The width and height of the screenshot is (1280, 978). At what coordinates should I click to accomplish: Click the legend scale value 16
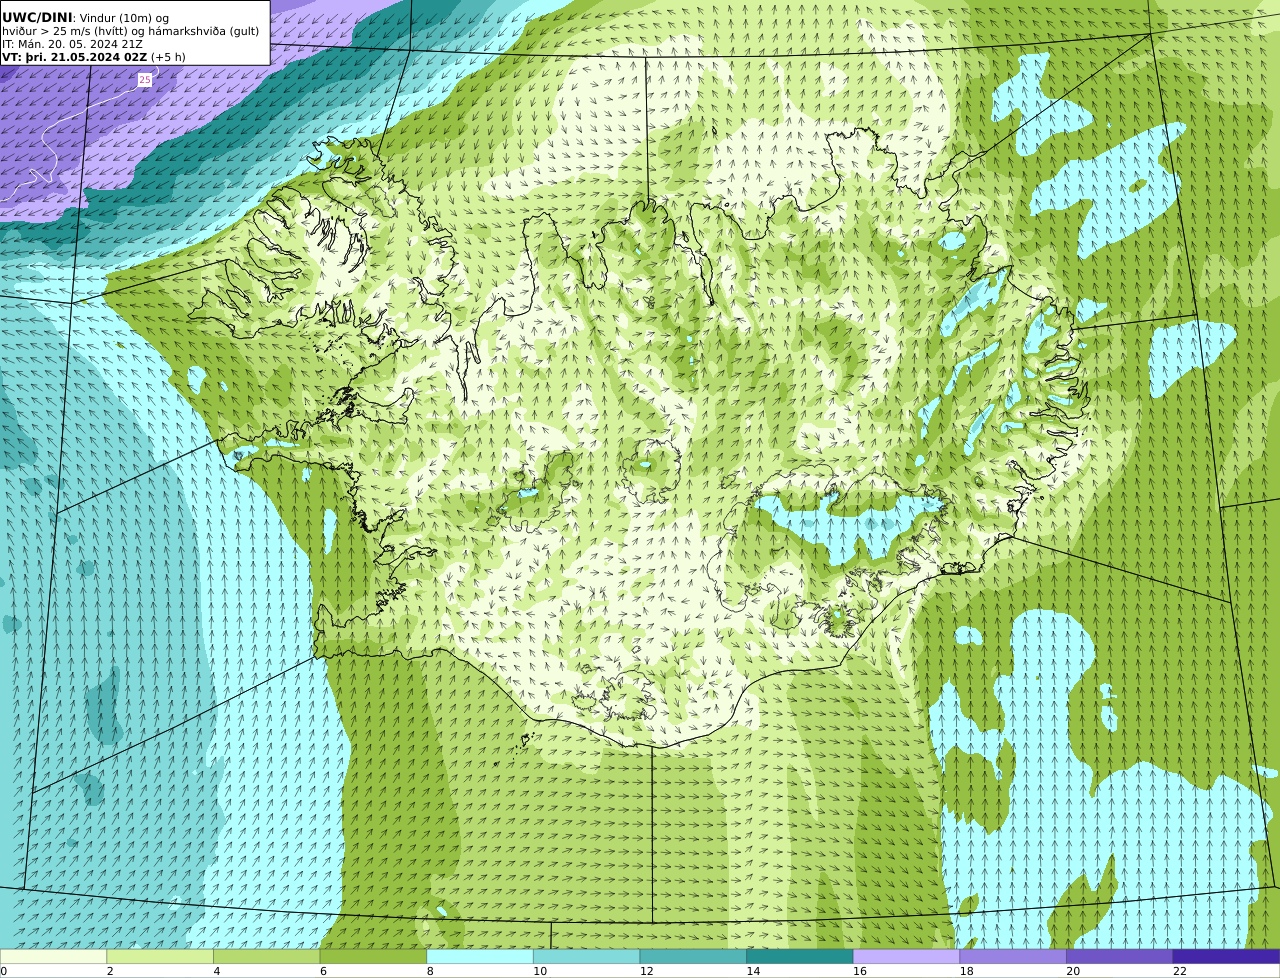pyautogui.click(x=860, y=971)
